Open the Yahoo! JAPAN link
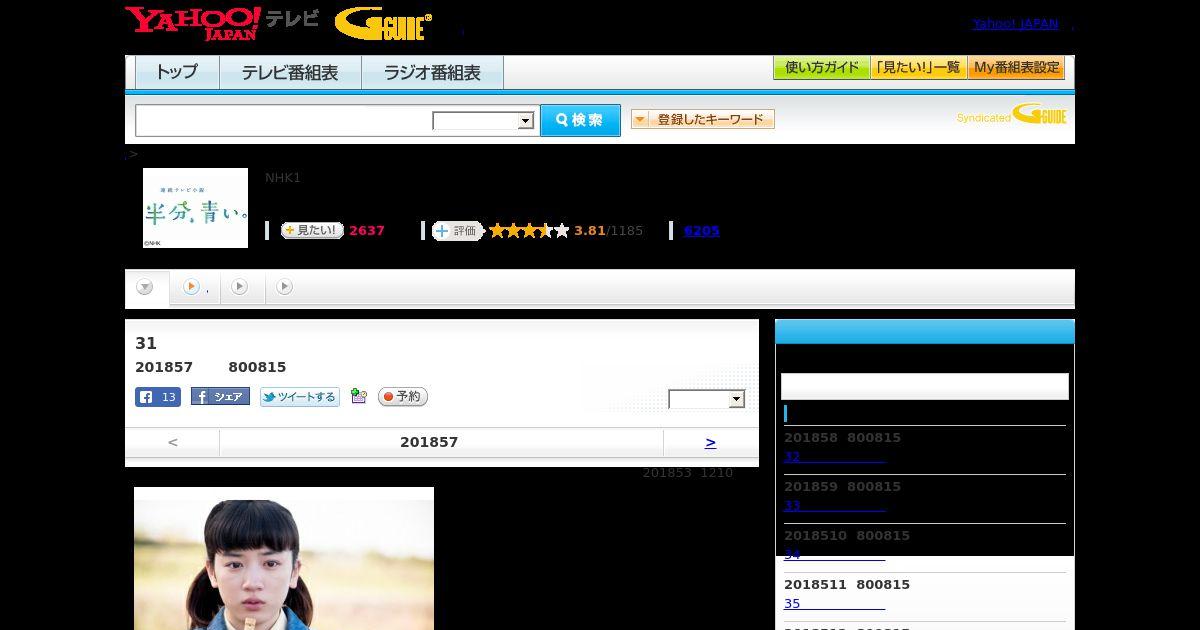1200x630 pixels. (1015, 24)
